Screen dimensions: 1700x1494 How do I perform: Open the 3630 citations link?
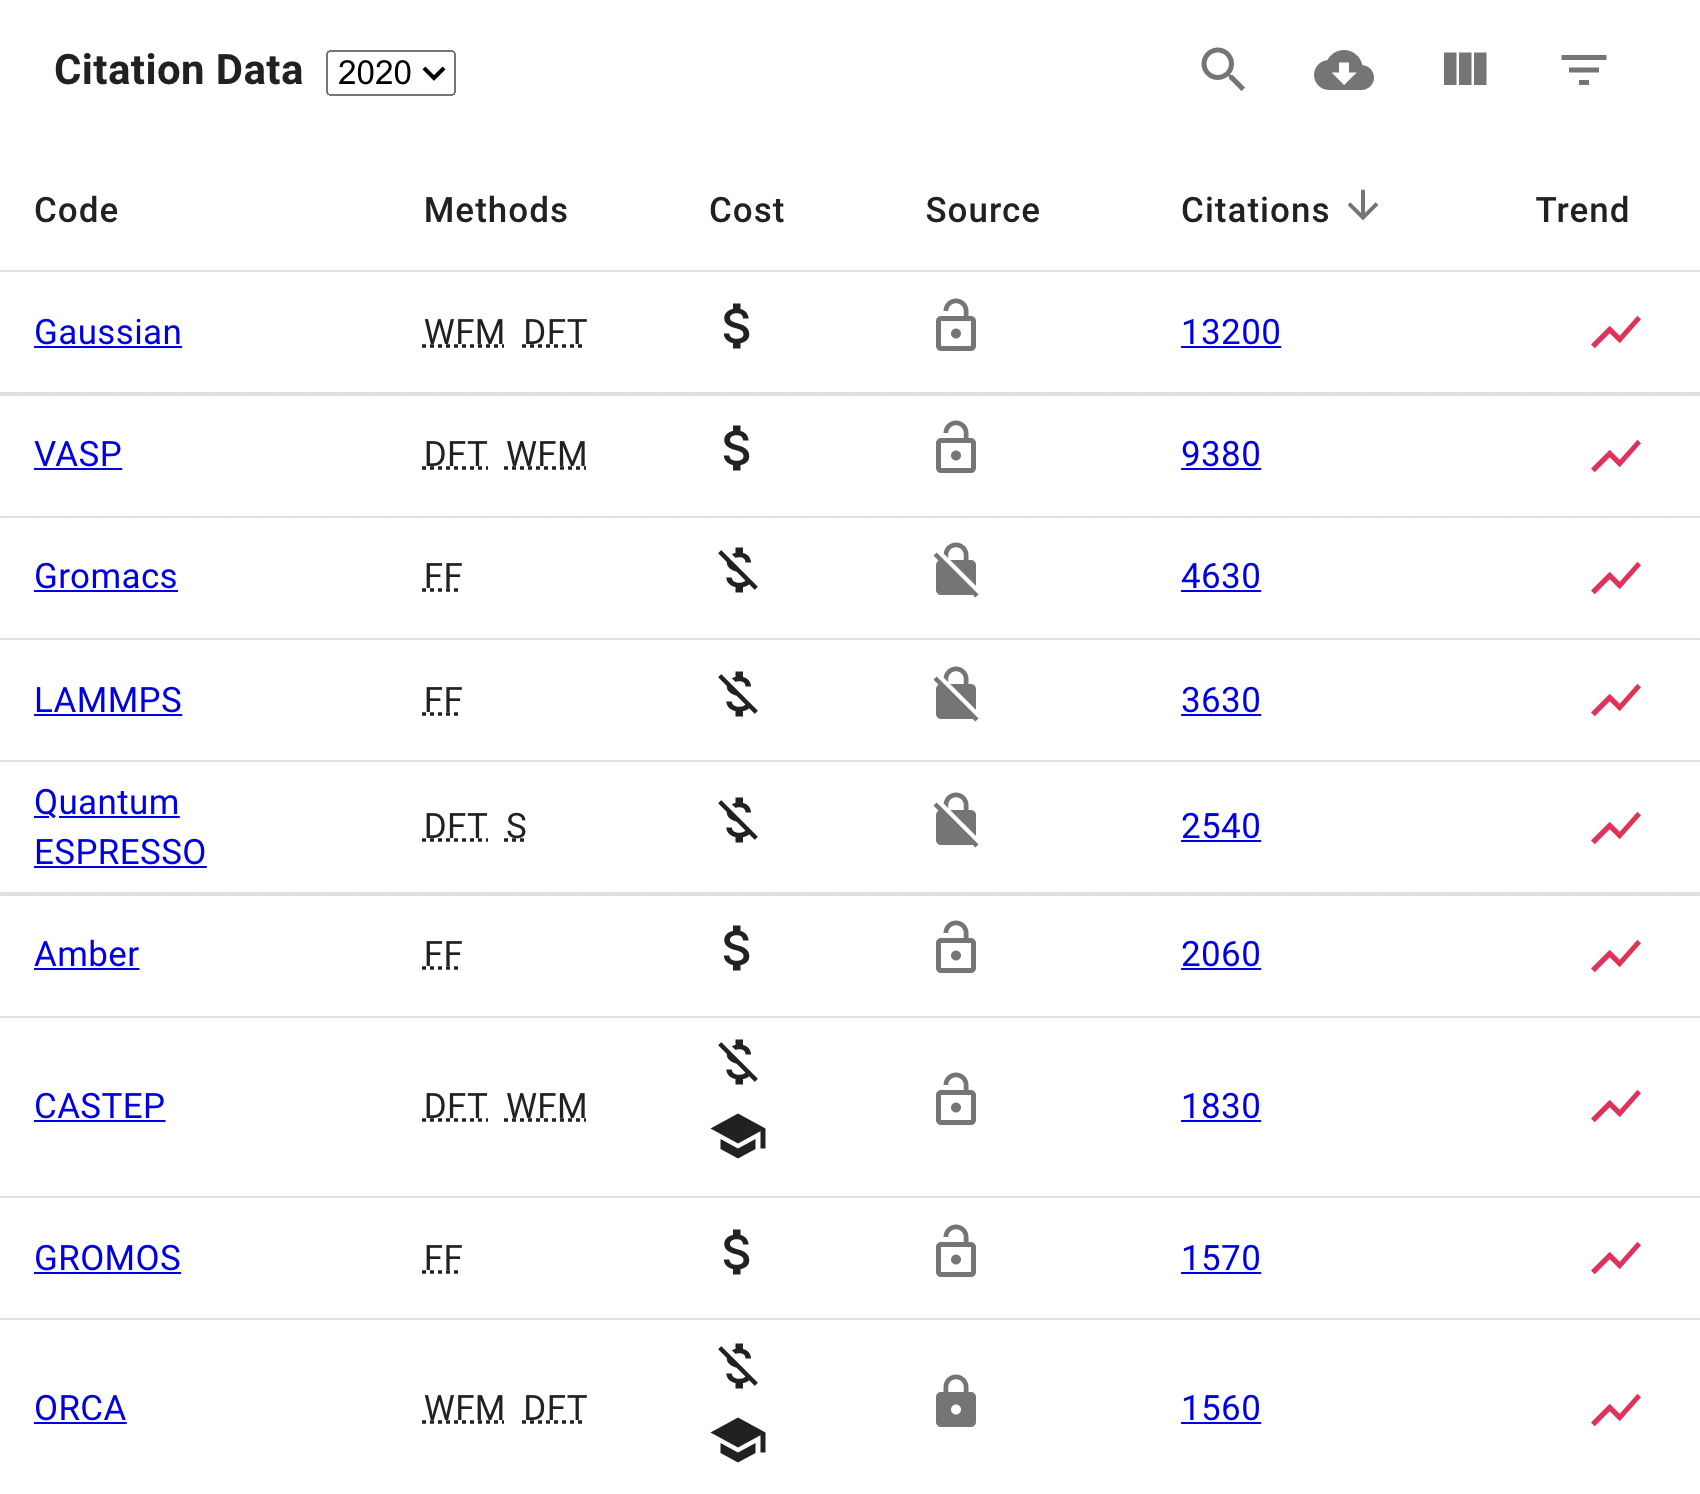[1221, 700]
